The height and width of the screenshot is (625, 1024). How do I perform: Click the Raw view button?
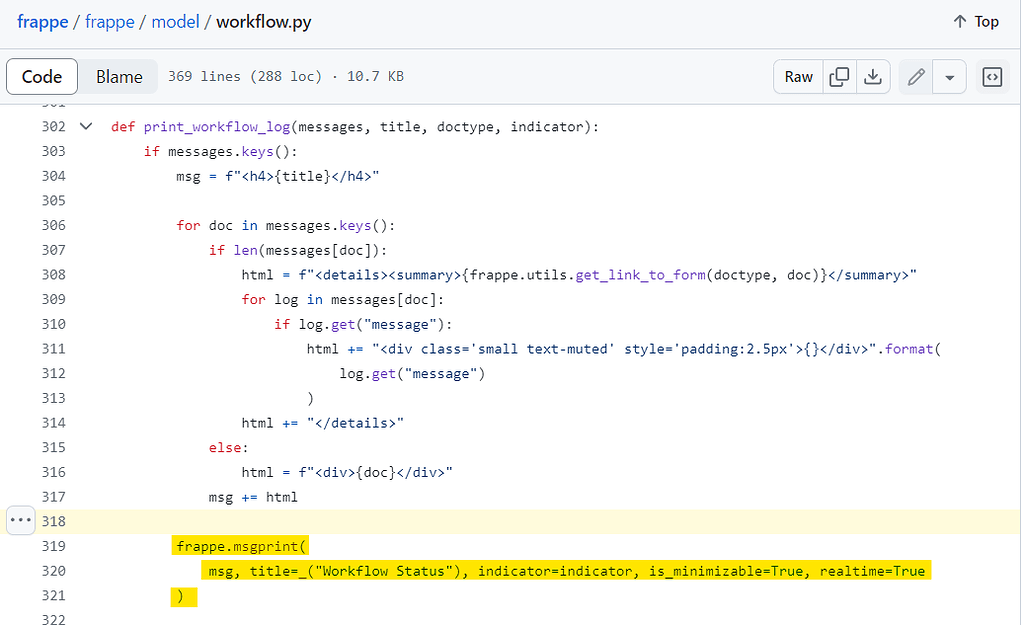tap(797, 76)
